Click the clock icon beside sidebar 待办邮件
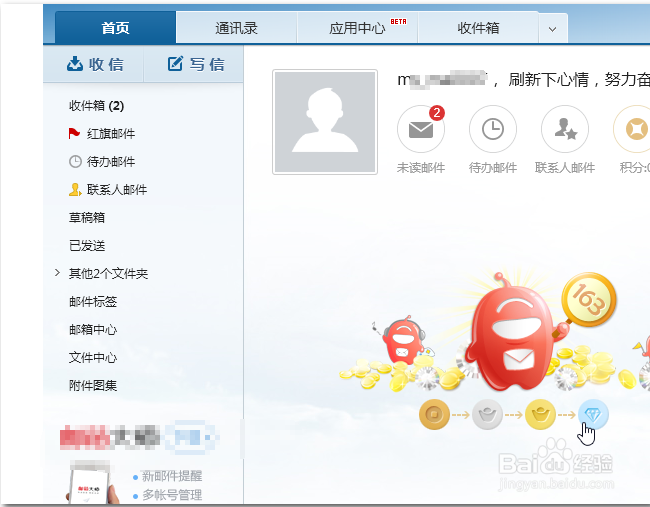This screenshot has height=507, width=650. [x=75, y=161]
